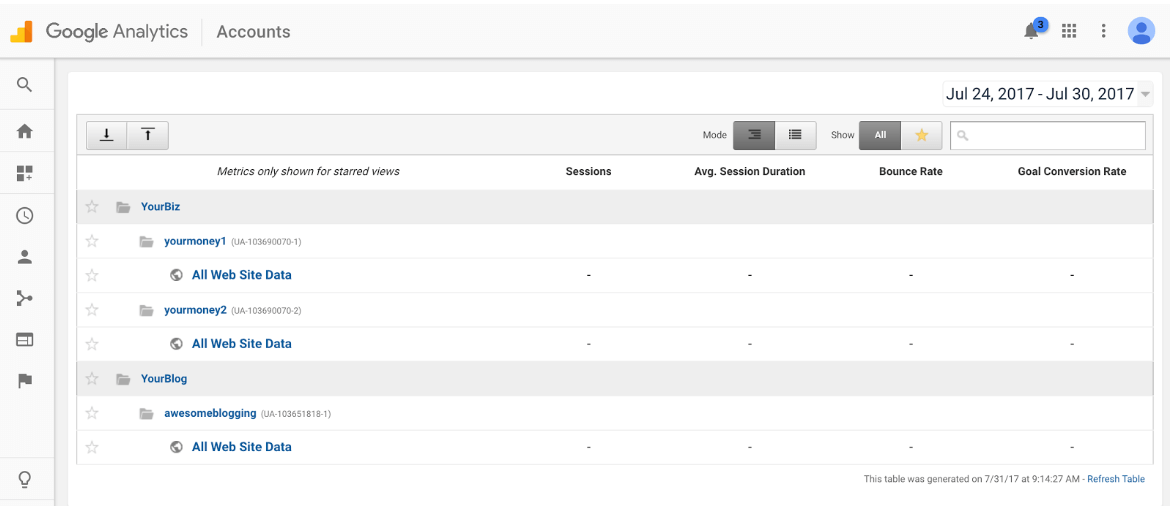Viewport: 1170px width, 506px height.
Task: Switch Mode to flat list view
Action: (x=795, y=135)
